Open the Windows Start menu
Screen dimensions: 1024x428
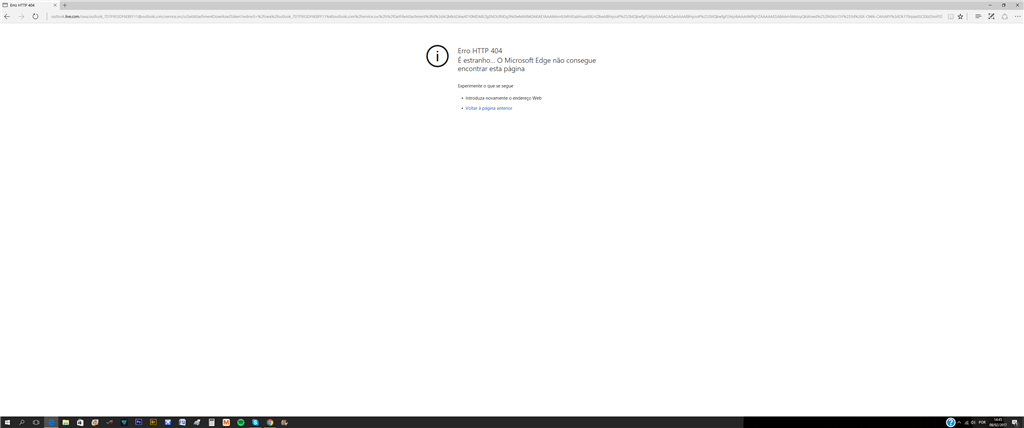pos(7,422)
